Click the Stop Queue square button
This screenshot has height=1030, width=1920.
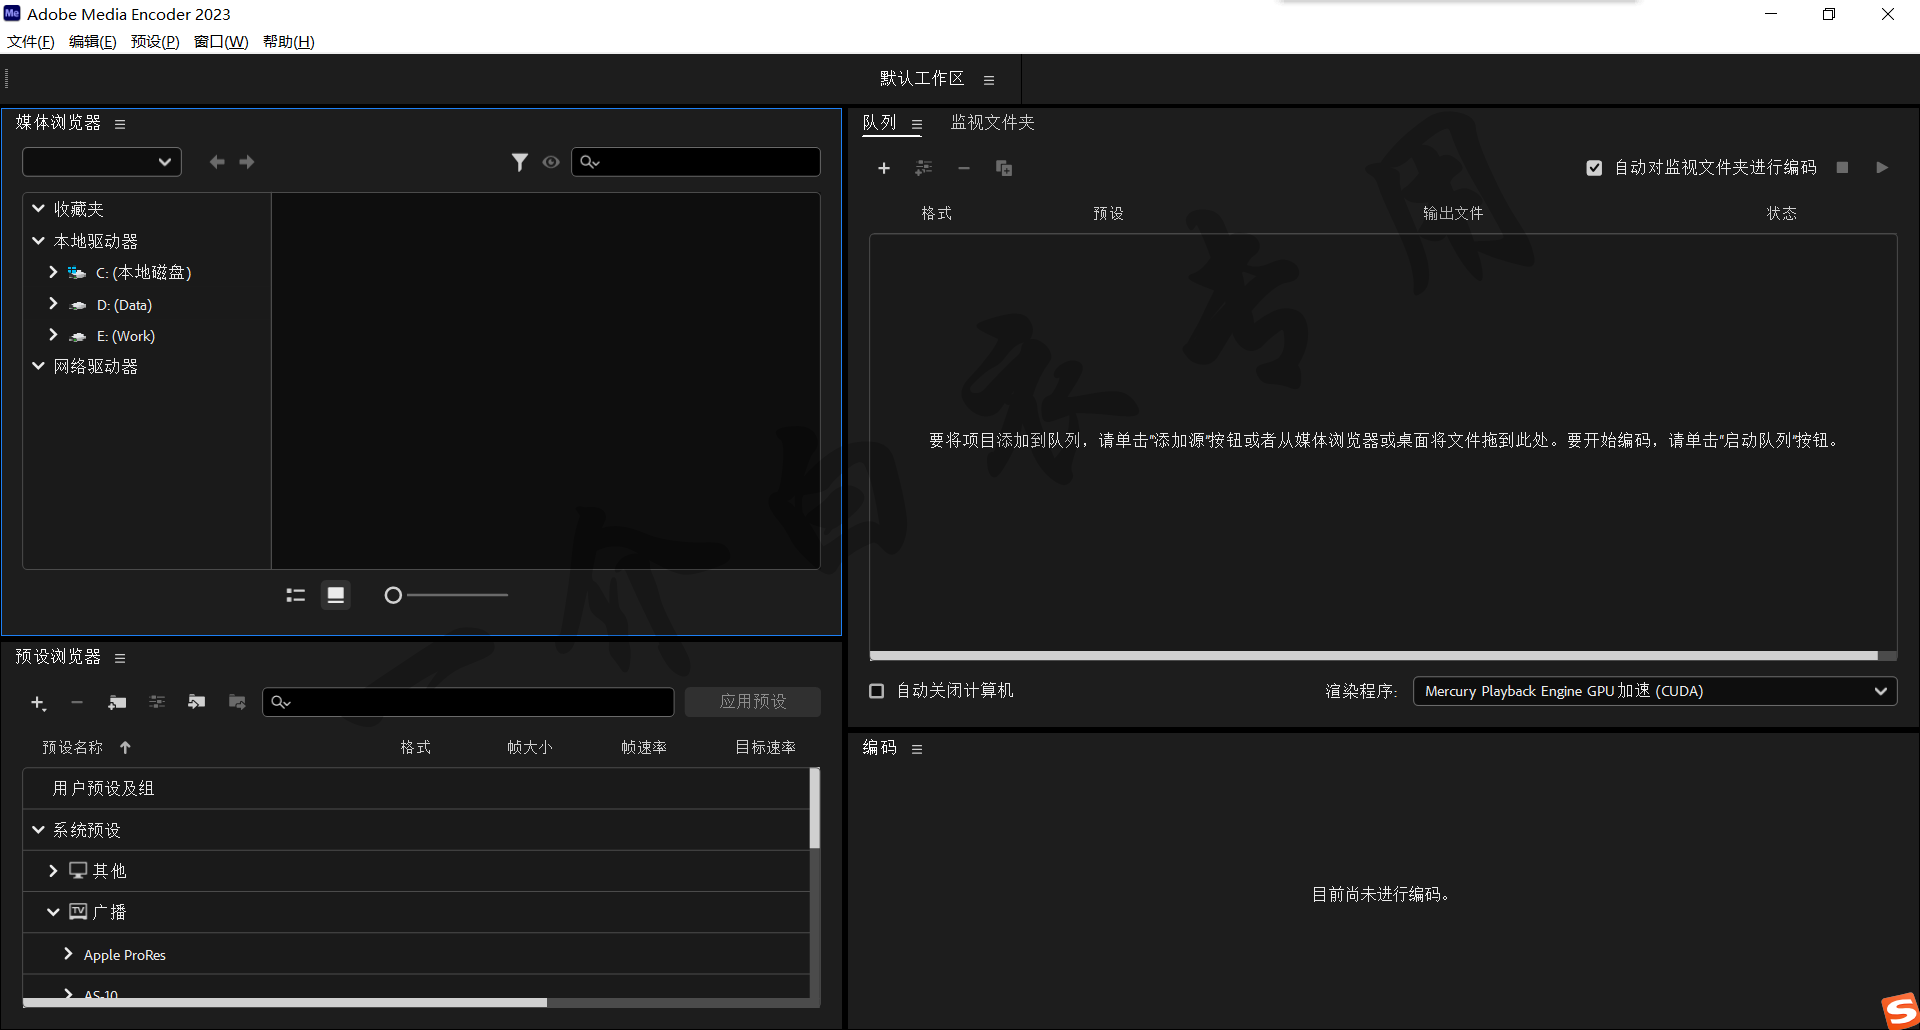(1842, 167)
